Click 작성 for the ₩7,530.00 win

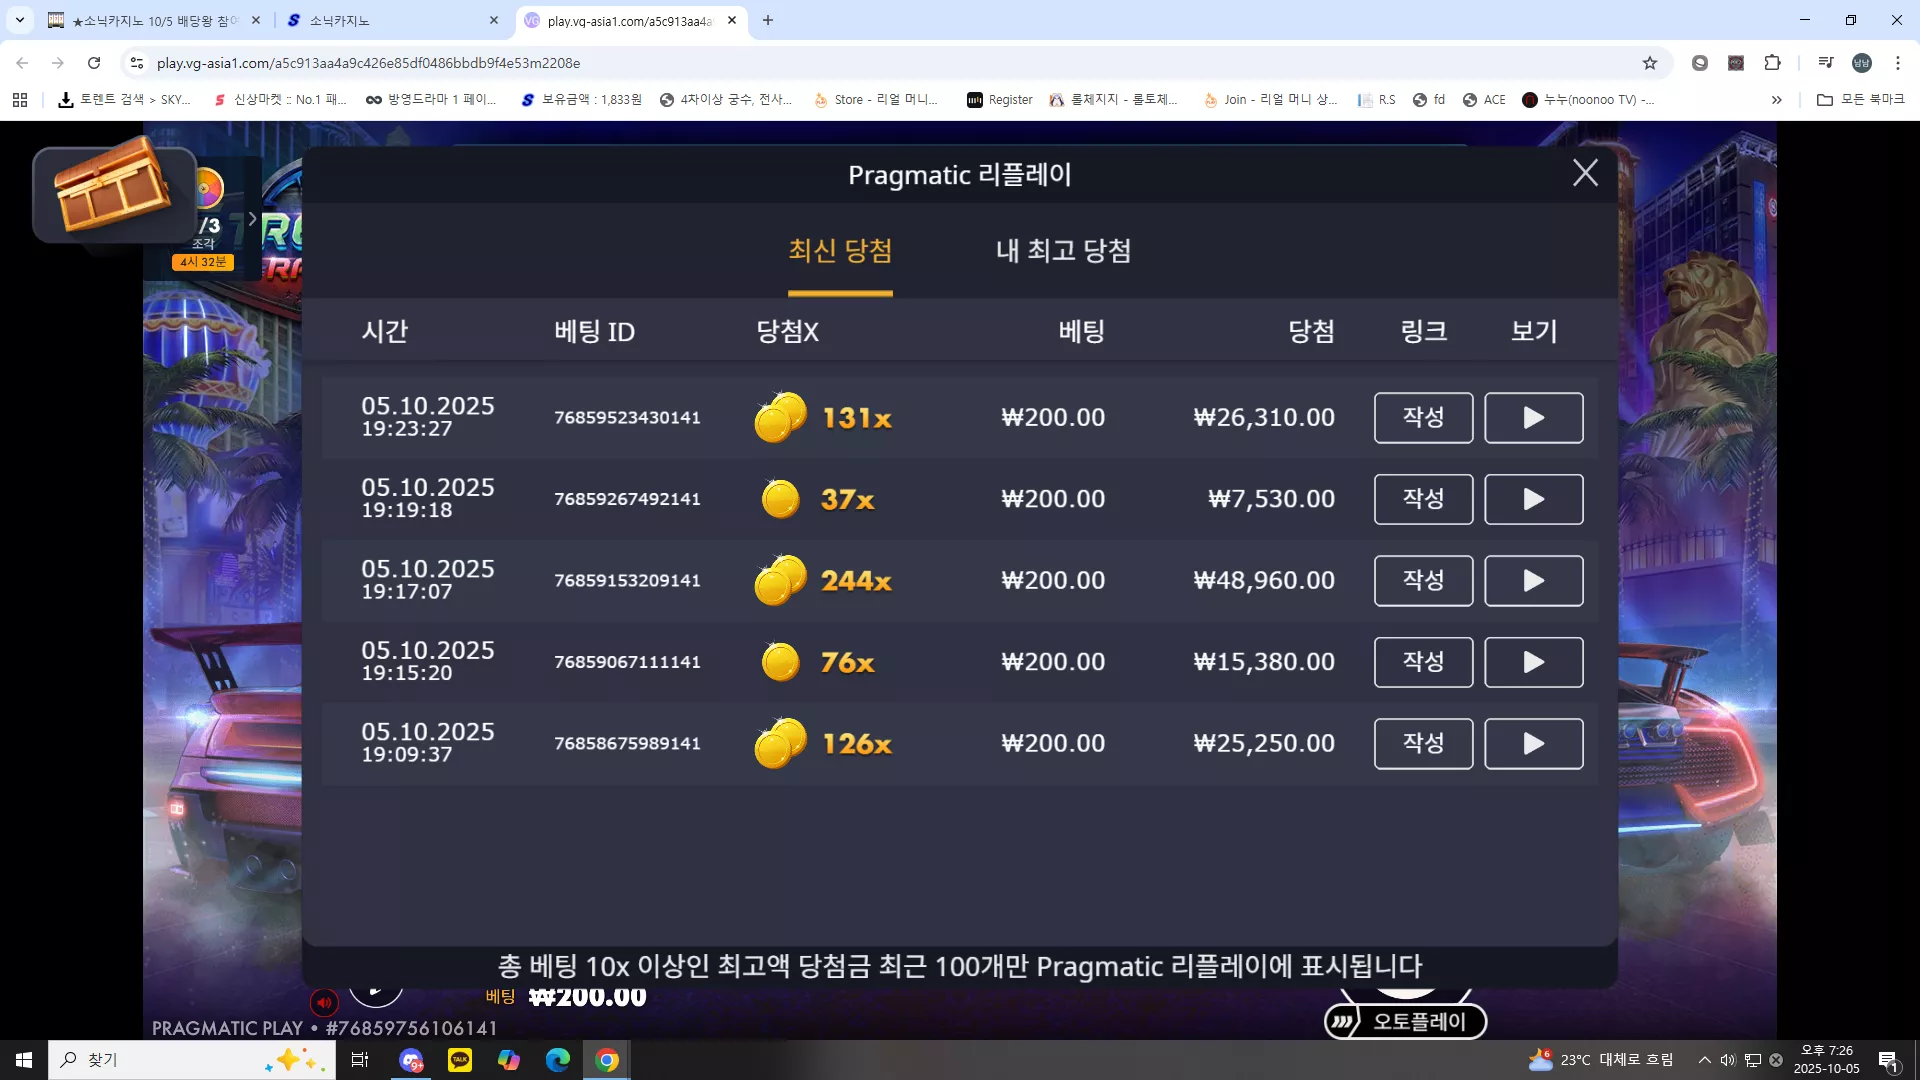coord(1423,499)
